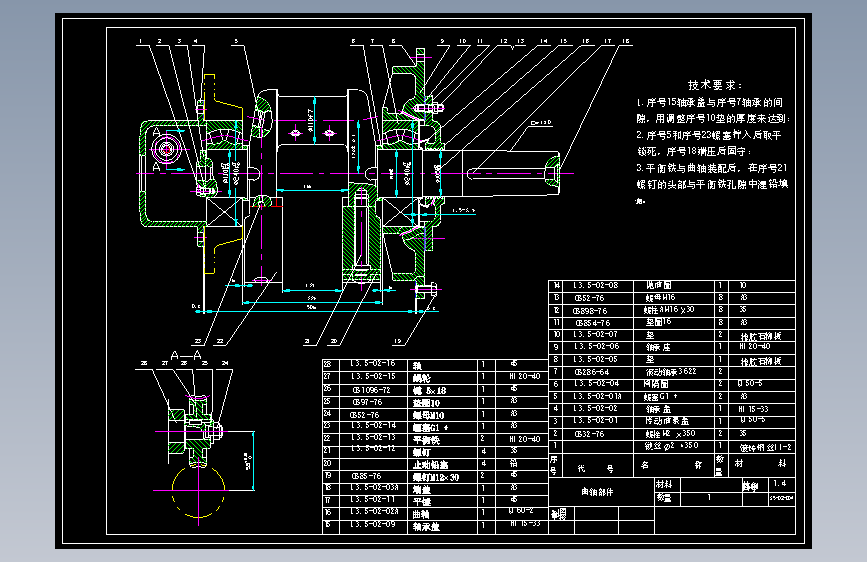
Task: Click part code 'L3.5-02-01' cell
Action: click(x=596, y=420)
